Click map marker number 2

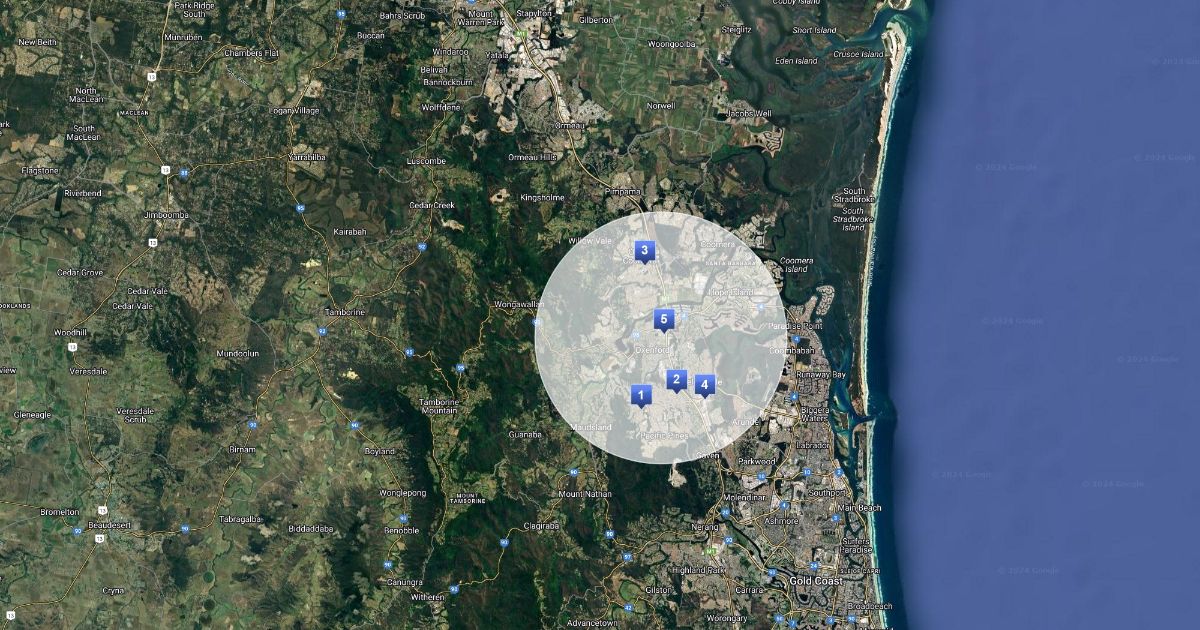[x=676, y=380]
